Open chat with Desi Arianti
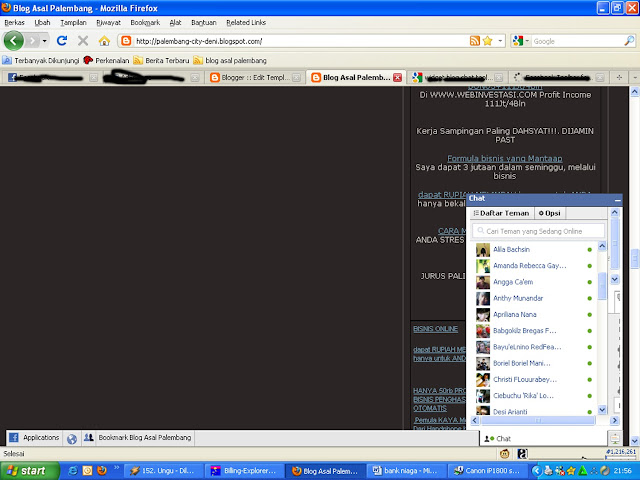The width and height of the screenshot is (640, 480). 534,411
